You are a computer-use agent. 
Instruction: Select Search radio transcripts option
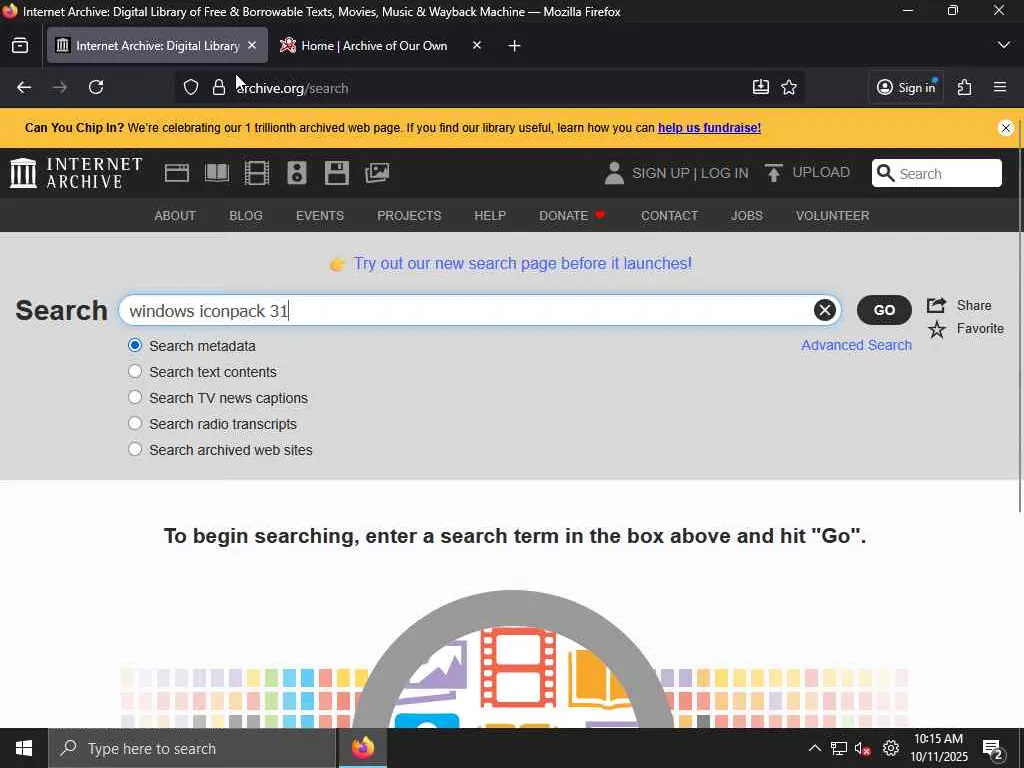point(135,424)
